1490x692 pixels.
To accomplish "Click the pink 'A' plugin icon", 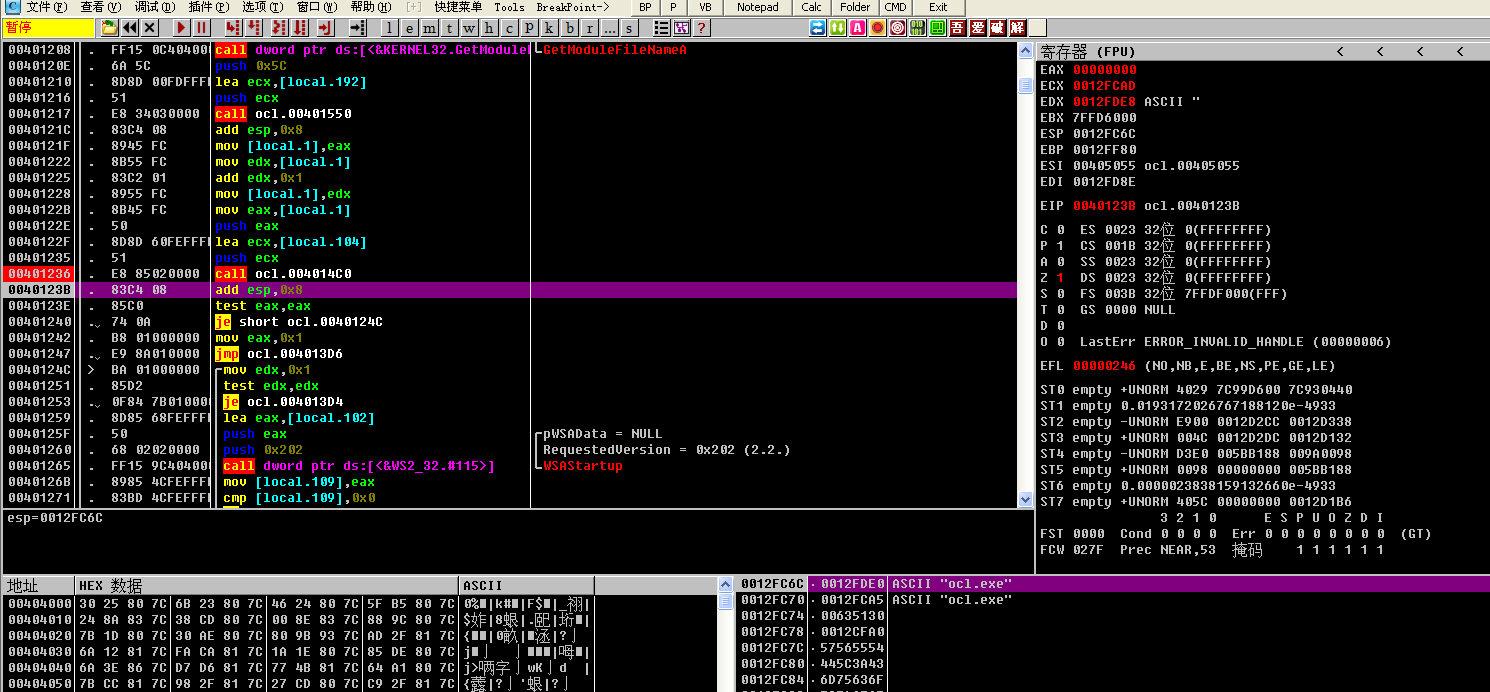I will click(x=857, y=27).
